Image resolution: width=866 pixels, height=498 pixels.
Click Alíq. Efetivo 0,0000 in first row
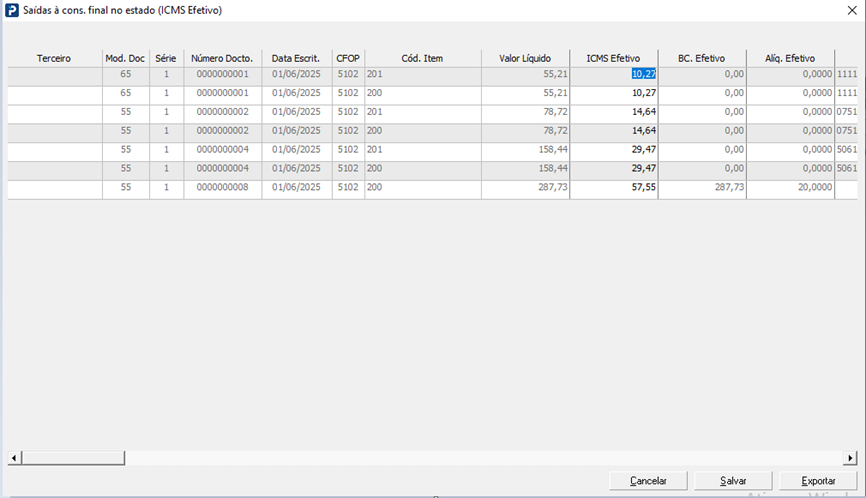(790, 75)
